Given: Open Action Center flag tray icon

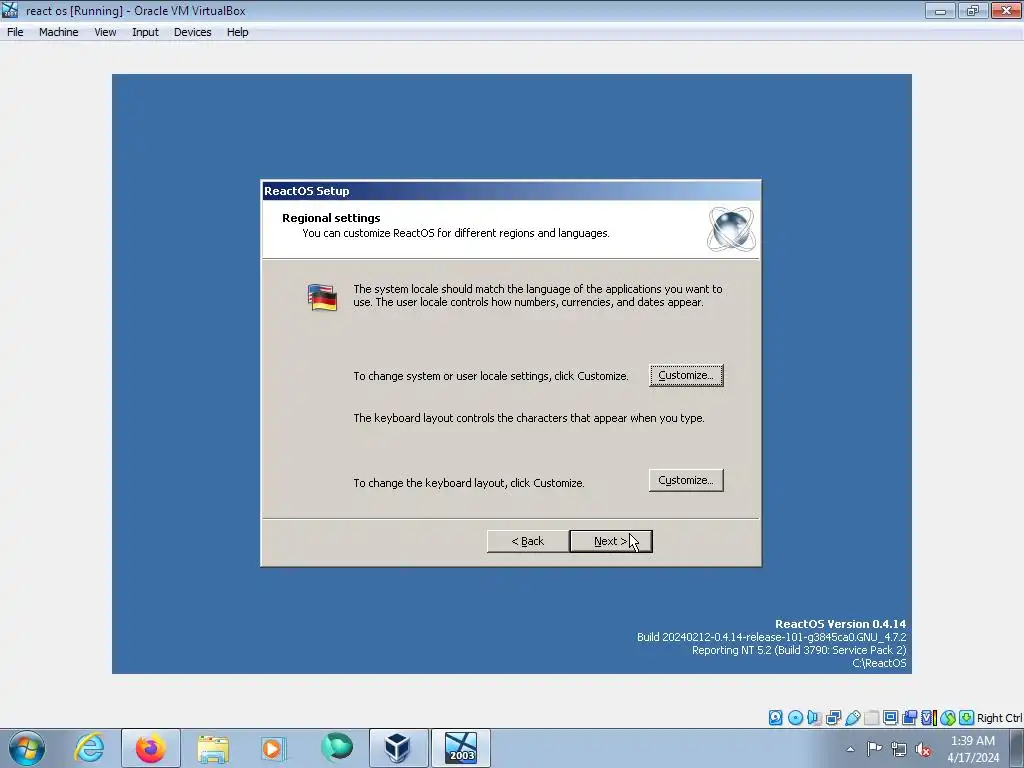Looking at the screenshot, I should point(874,749).
